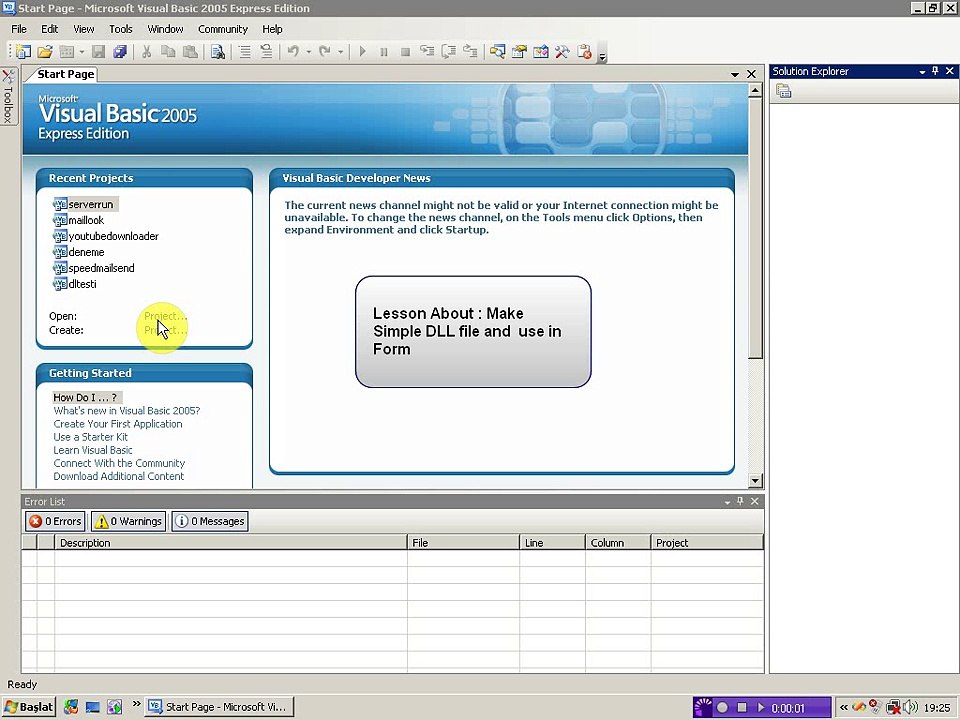960x720 pixels.
Task: Open the Tools menu
Action: point(121,29)
